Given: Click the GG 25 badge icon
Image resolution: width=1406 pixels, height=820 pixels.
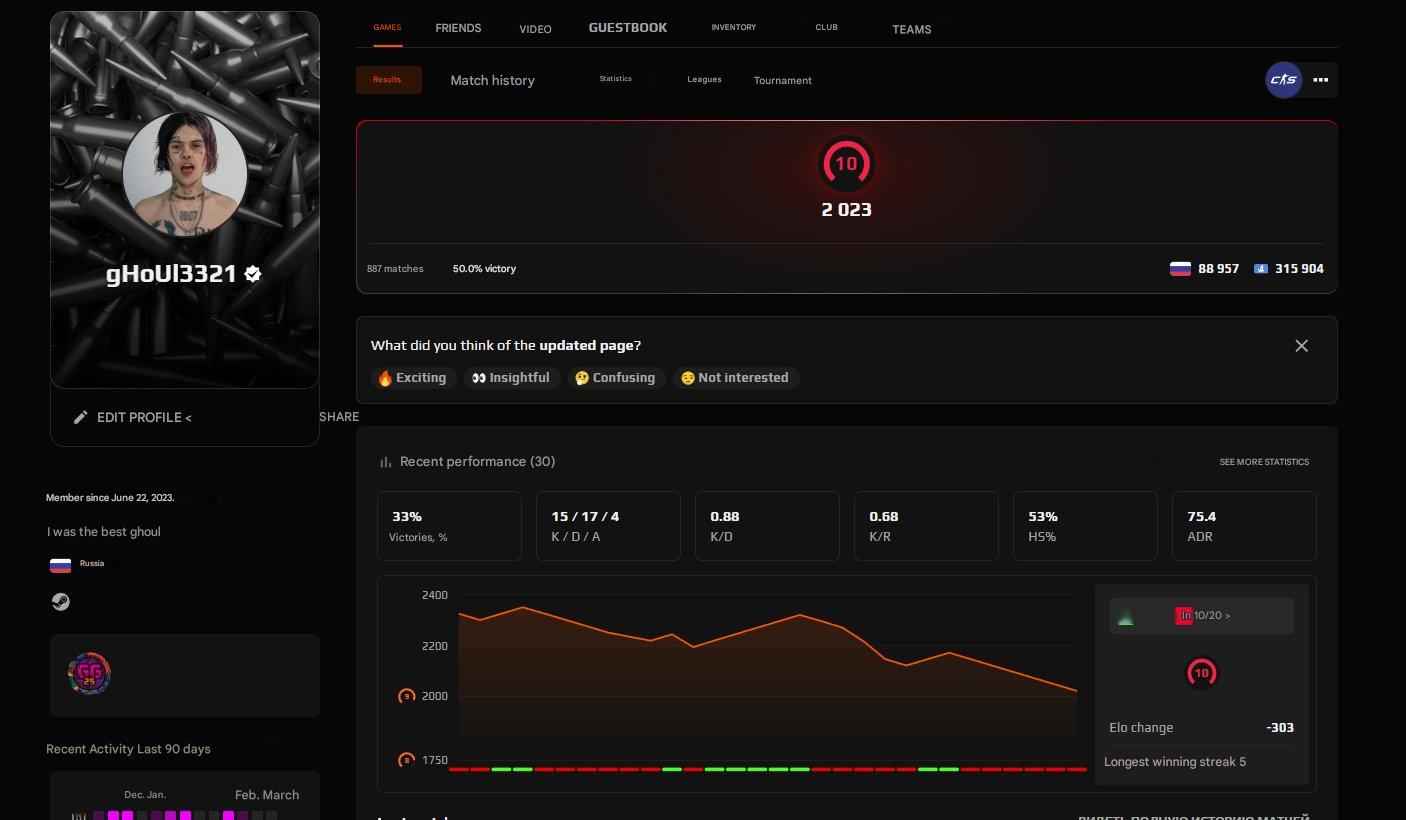Looking at the screenshot, I should (x=89, y=673).
